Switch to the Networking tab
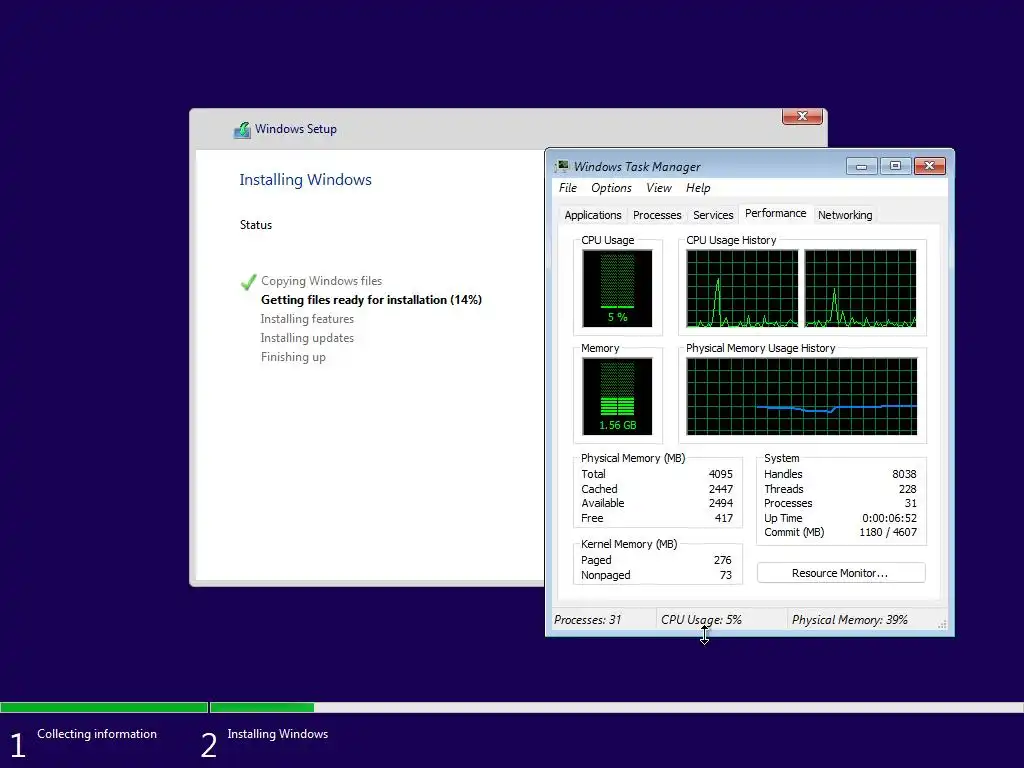 click(x=844, y=215)
